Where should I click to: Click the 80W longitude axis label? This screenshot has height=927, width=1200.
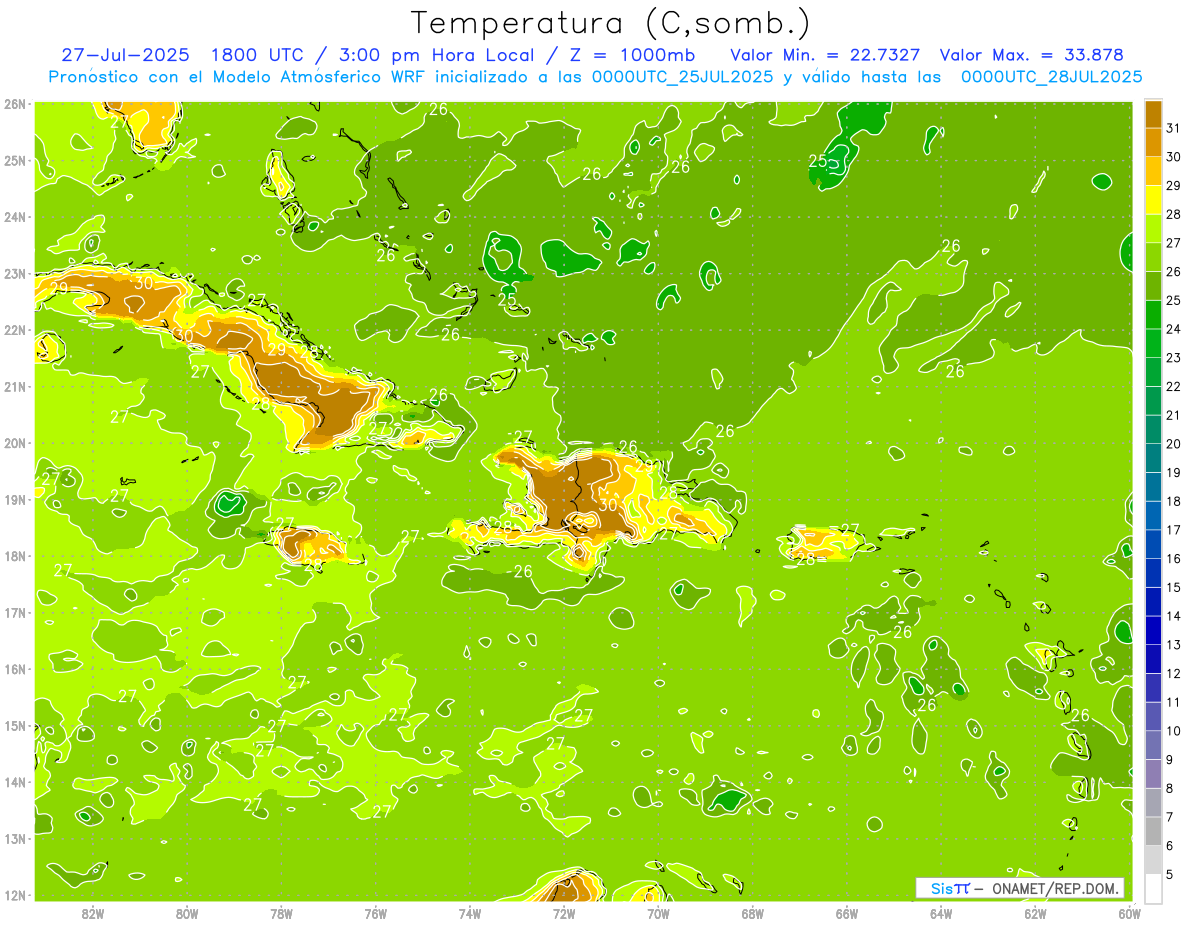point(187,913)
